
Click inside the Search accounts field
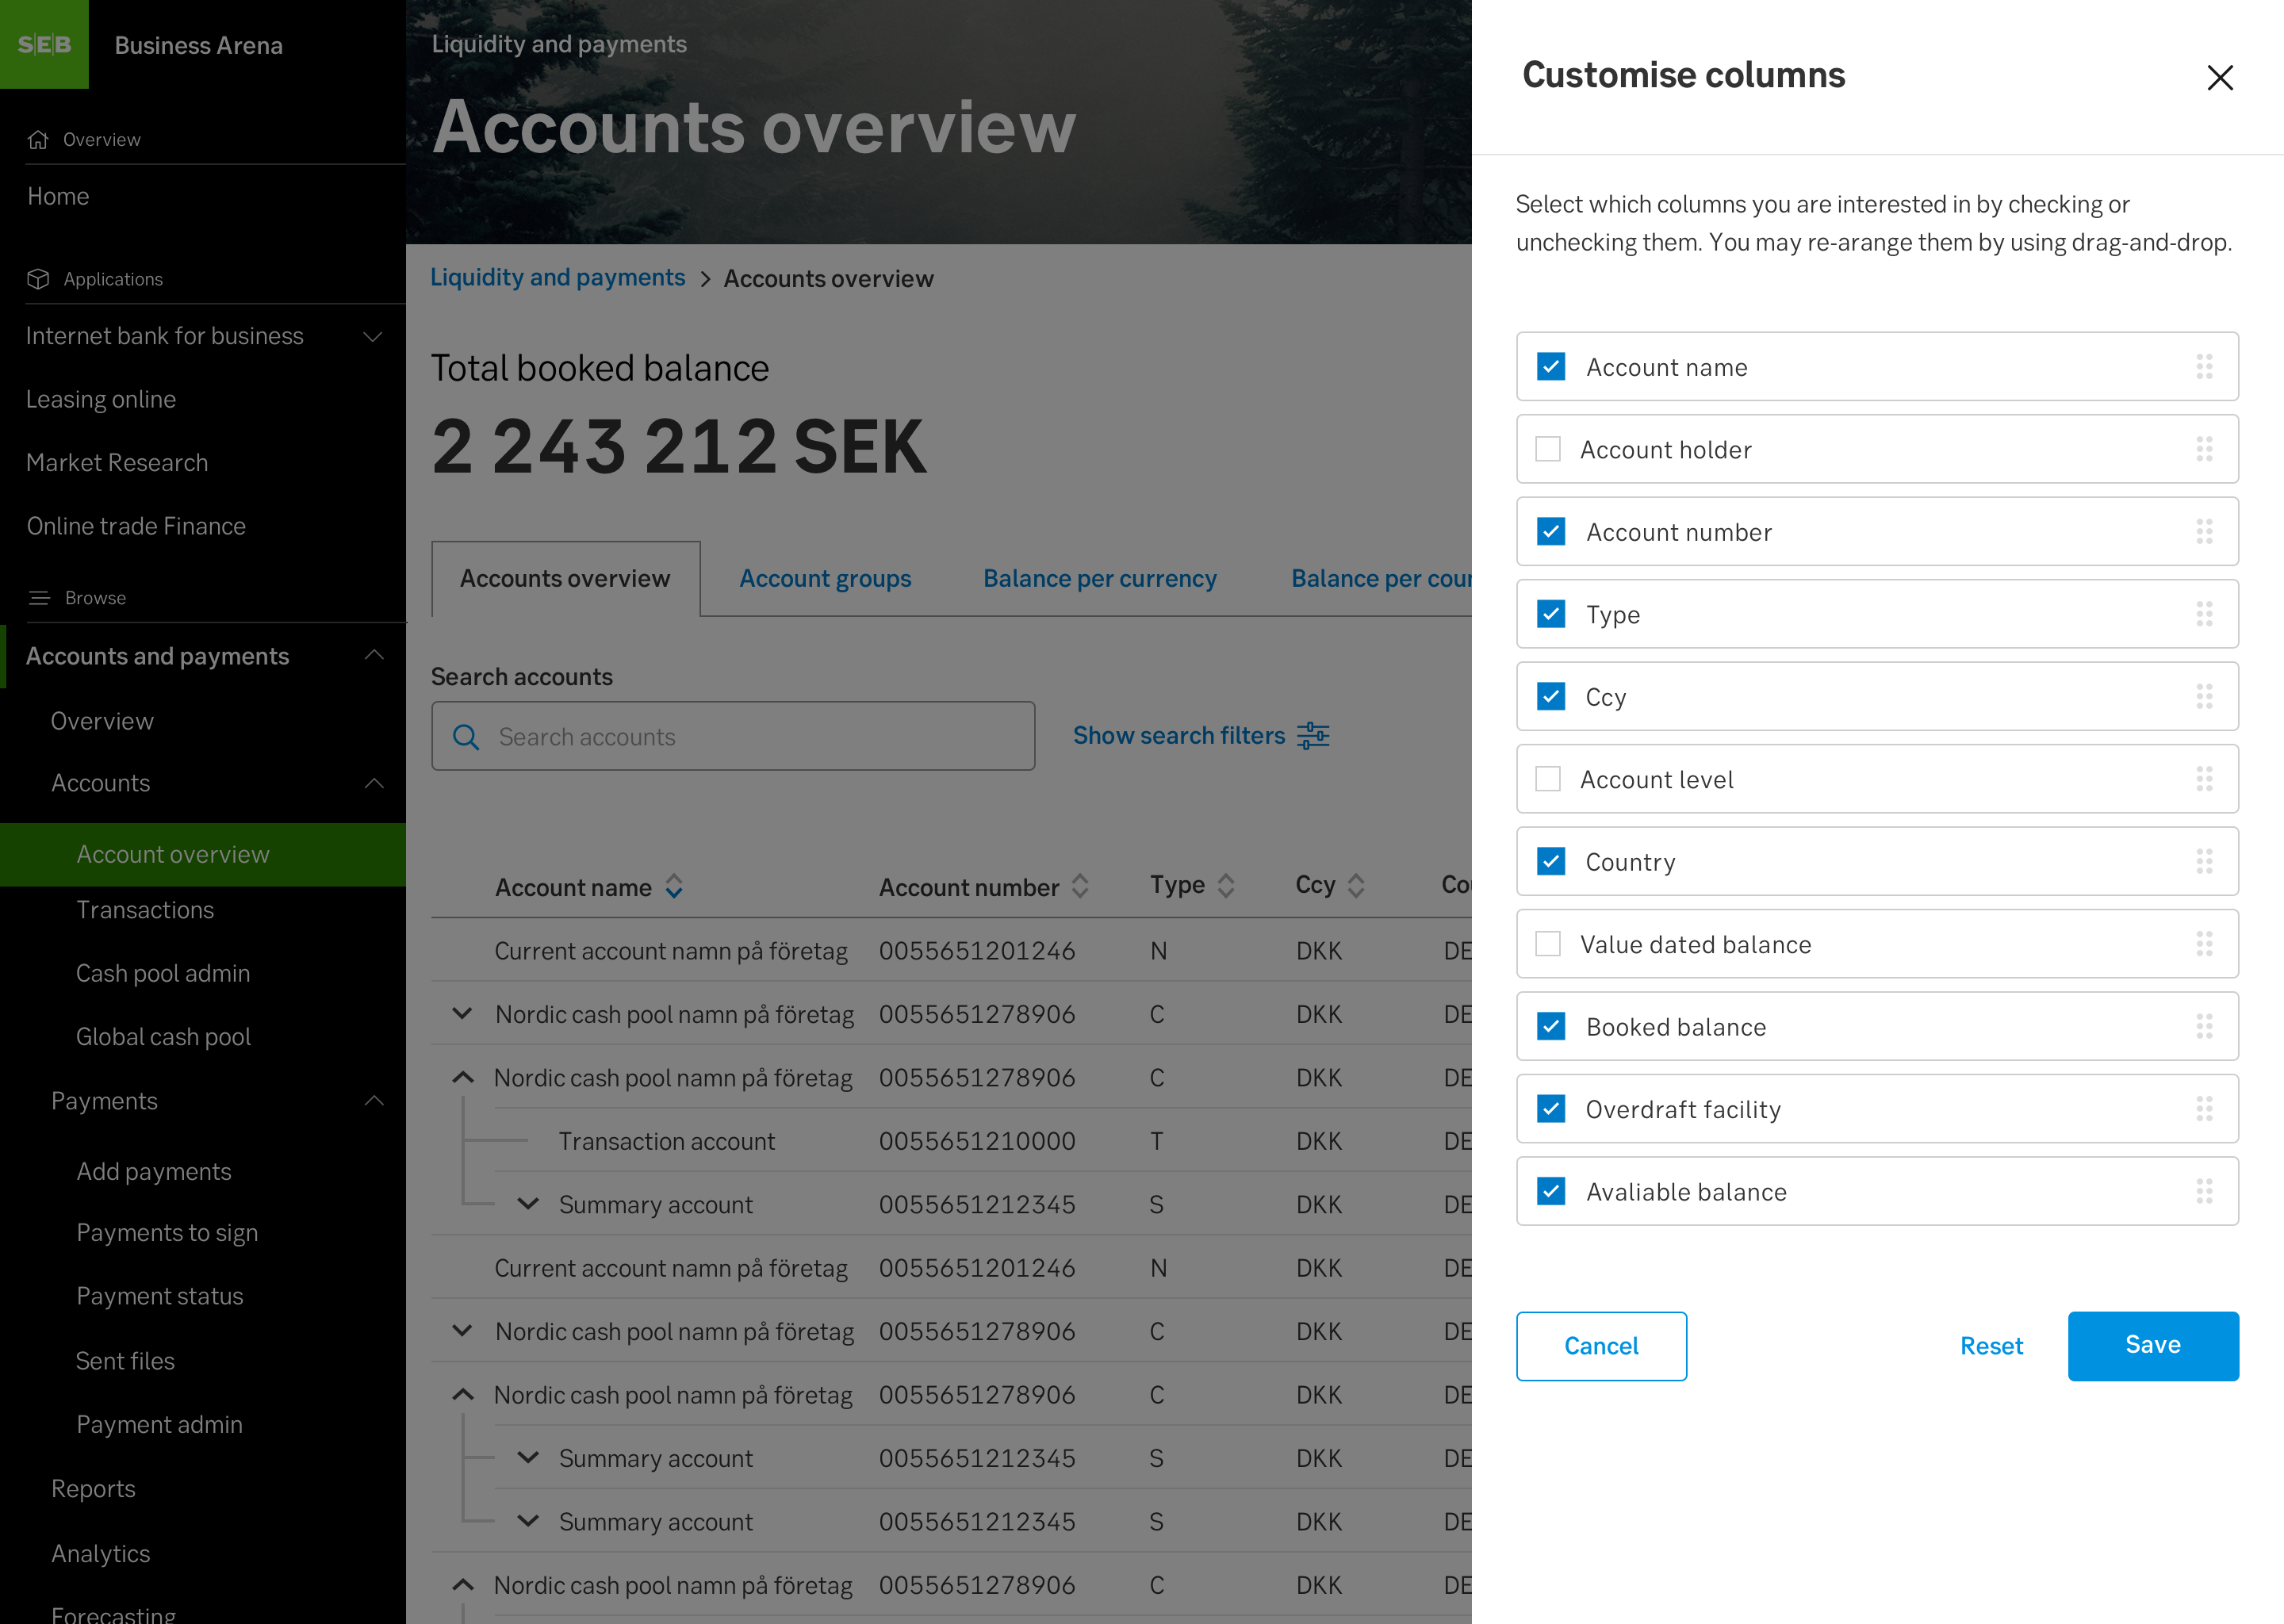732,737
